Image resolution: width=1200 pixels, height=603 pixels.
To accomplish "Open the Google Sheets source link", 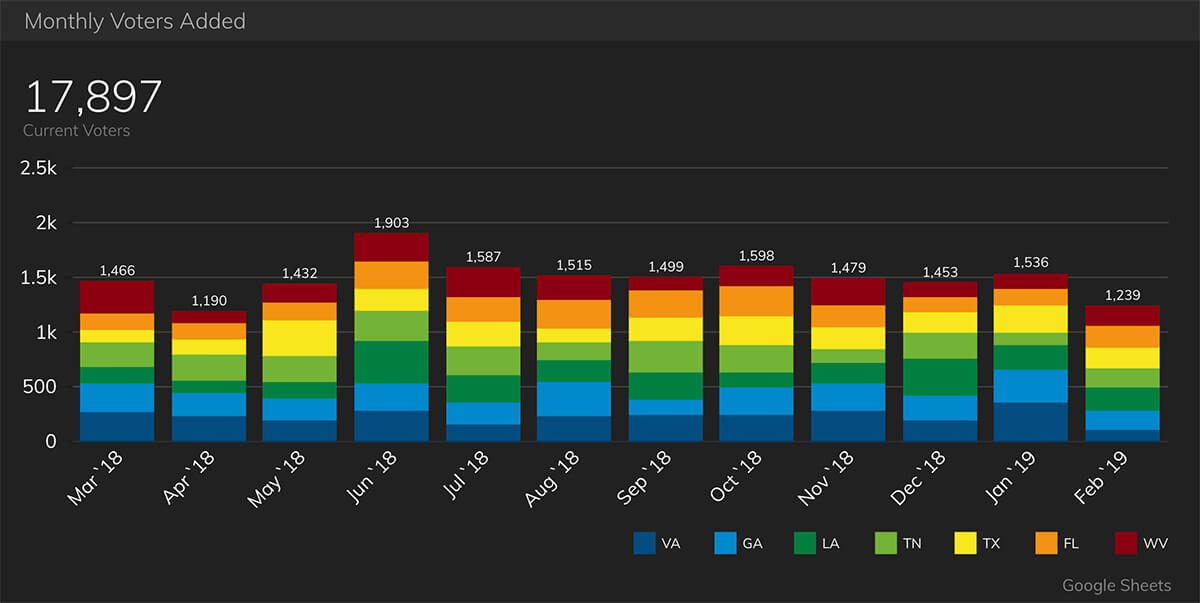I will coord(1116,585).
